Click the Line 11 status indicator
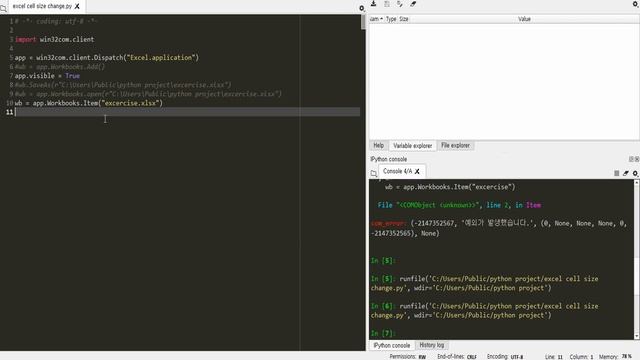640x360 pixels. coord(553,356)
